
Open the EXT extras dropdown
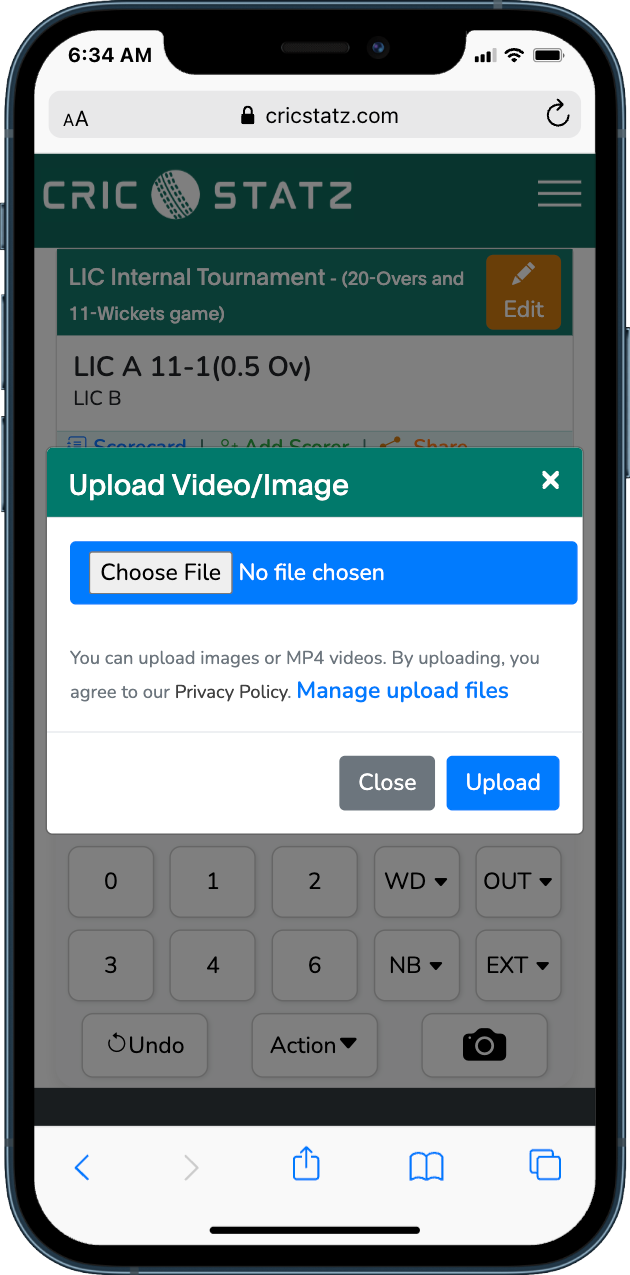(518, 965)
